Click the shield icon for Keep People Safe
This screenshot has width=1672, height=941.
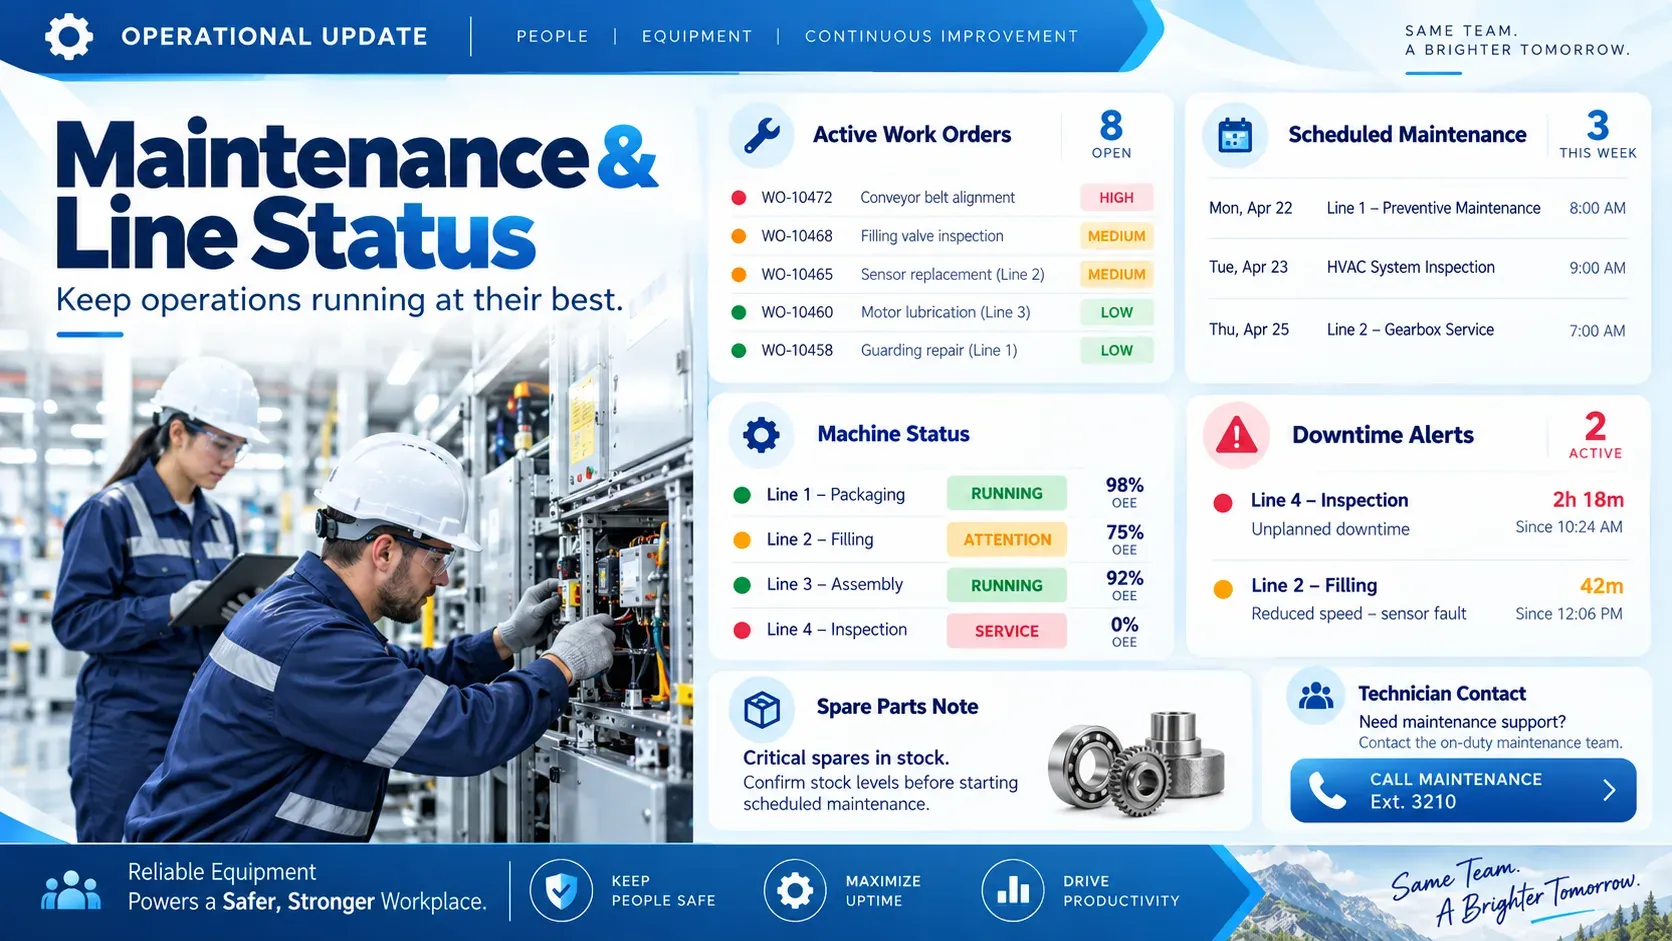561,890
